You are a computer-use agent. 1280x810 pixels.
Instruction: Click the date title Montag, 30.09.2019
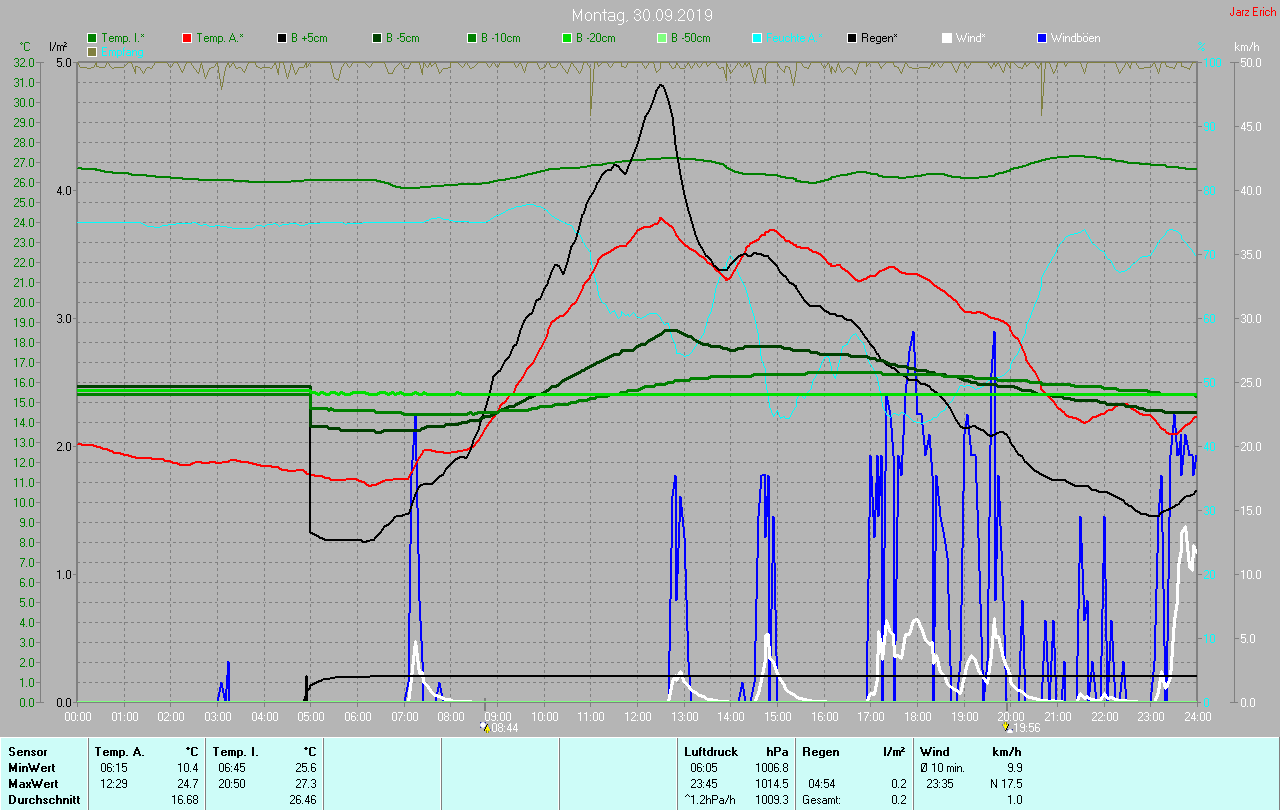(x=642, y=15)
